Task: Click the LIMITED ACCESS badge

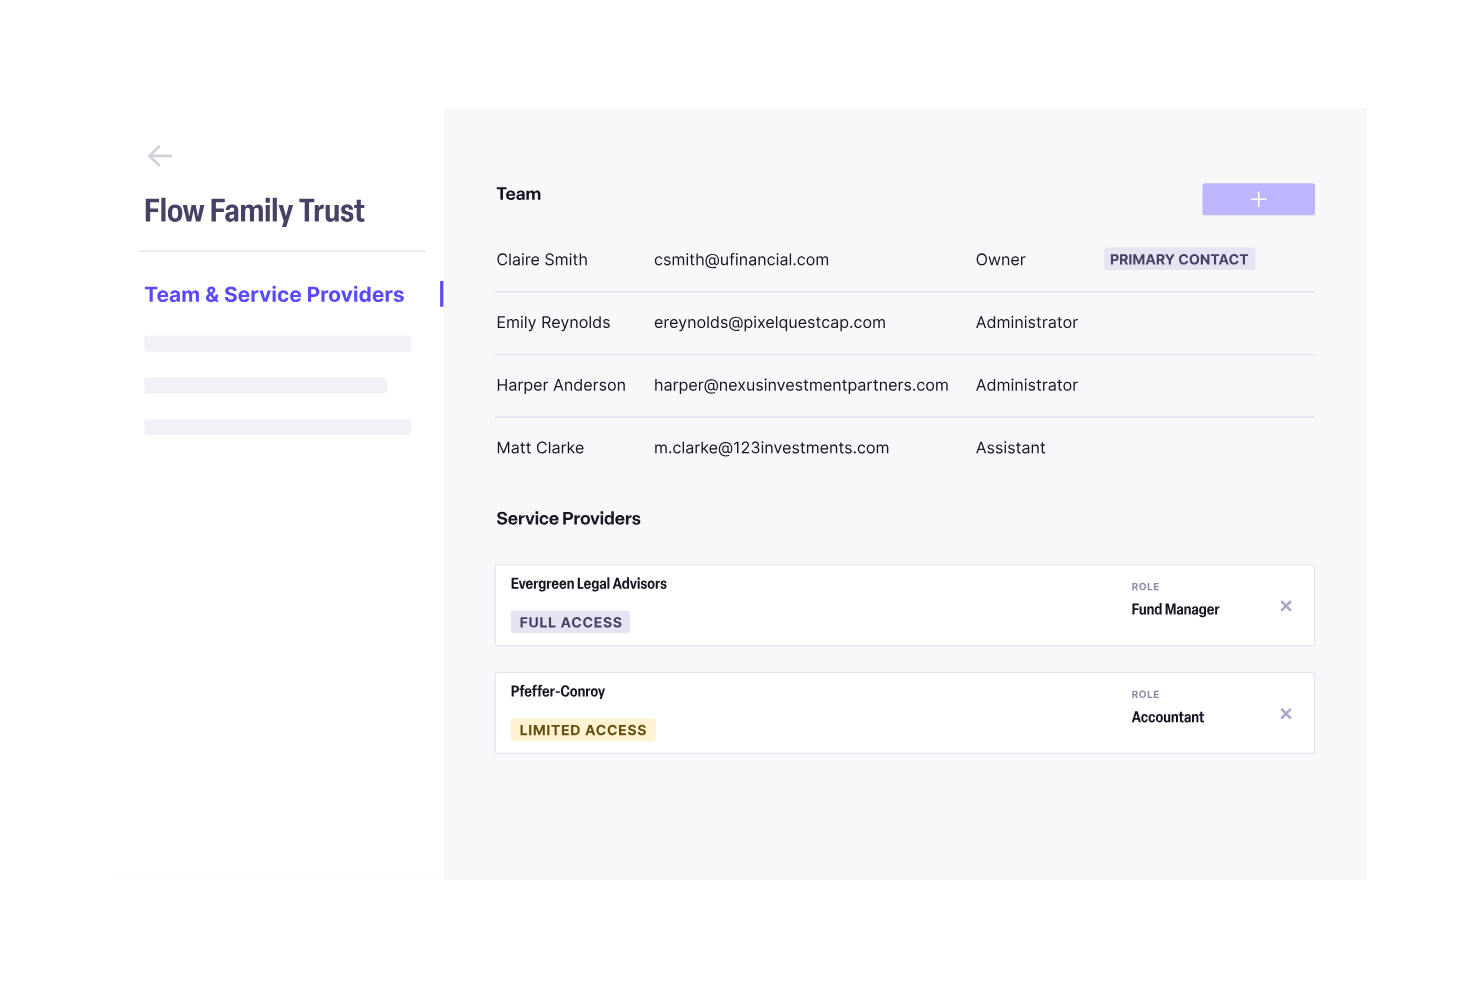Action: coord(583,730)
